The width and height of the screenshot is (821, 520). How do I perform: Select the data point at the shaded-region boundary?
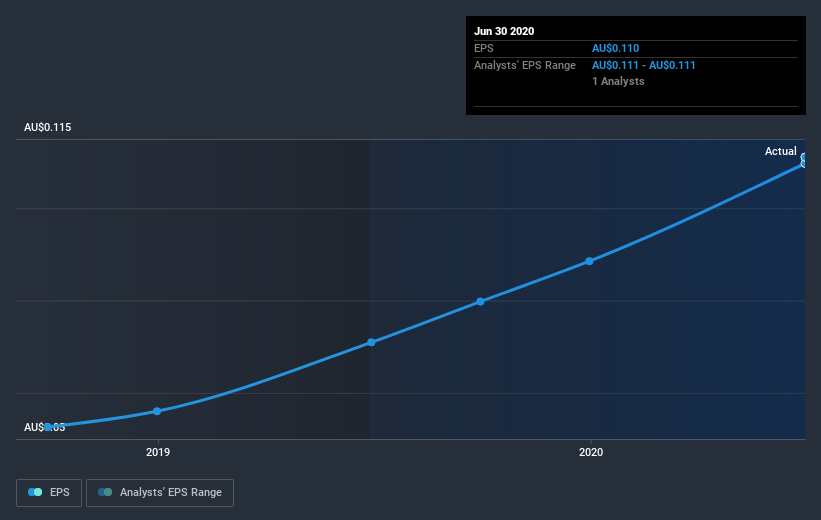coord(371,342)
